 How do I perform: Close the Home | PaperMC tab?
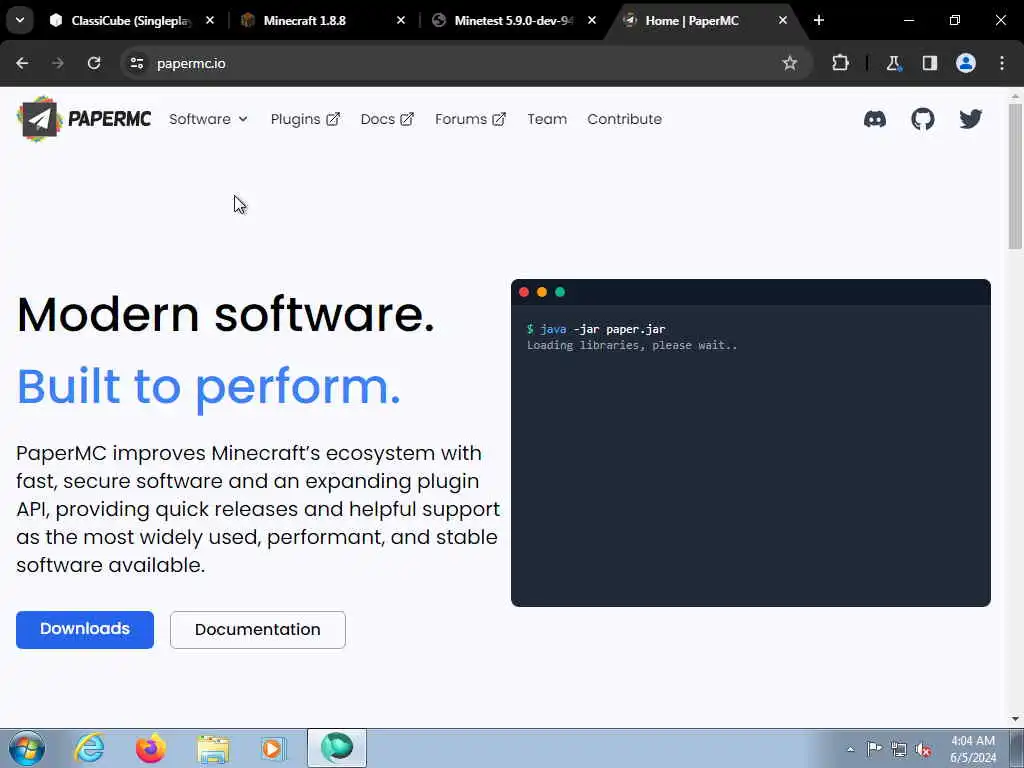tap(782, 20)
